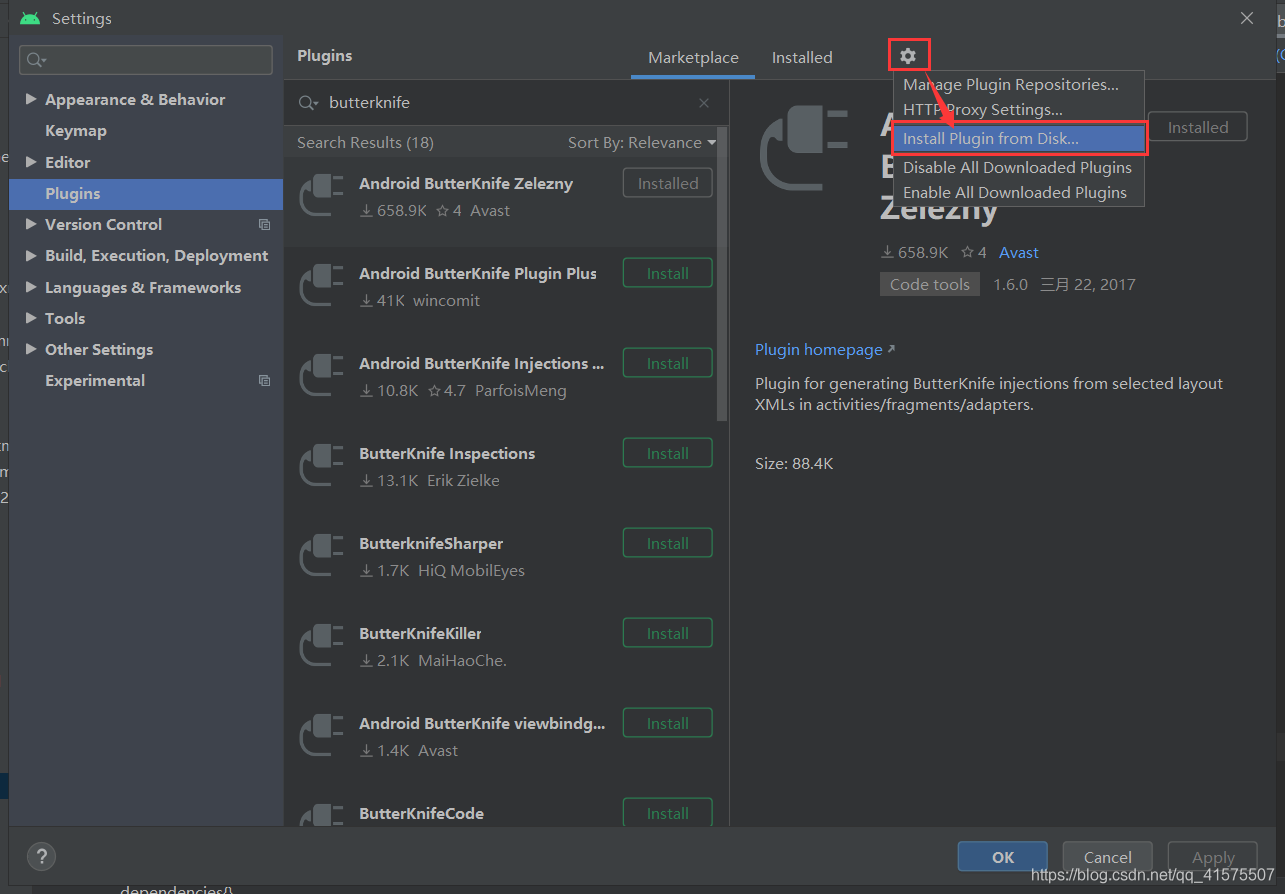Screen dimensions: 1285x894
Task: Open the Plugin homepage link
Action: 825,350
